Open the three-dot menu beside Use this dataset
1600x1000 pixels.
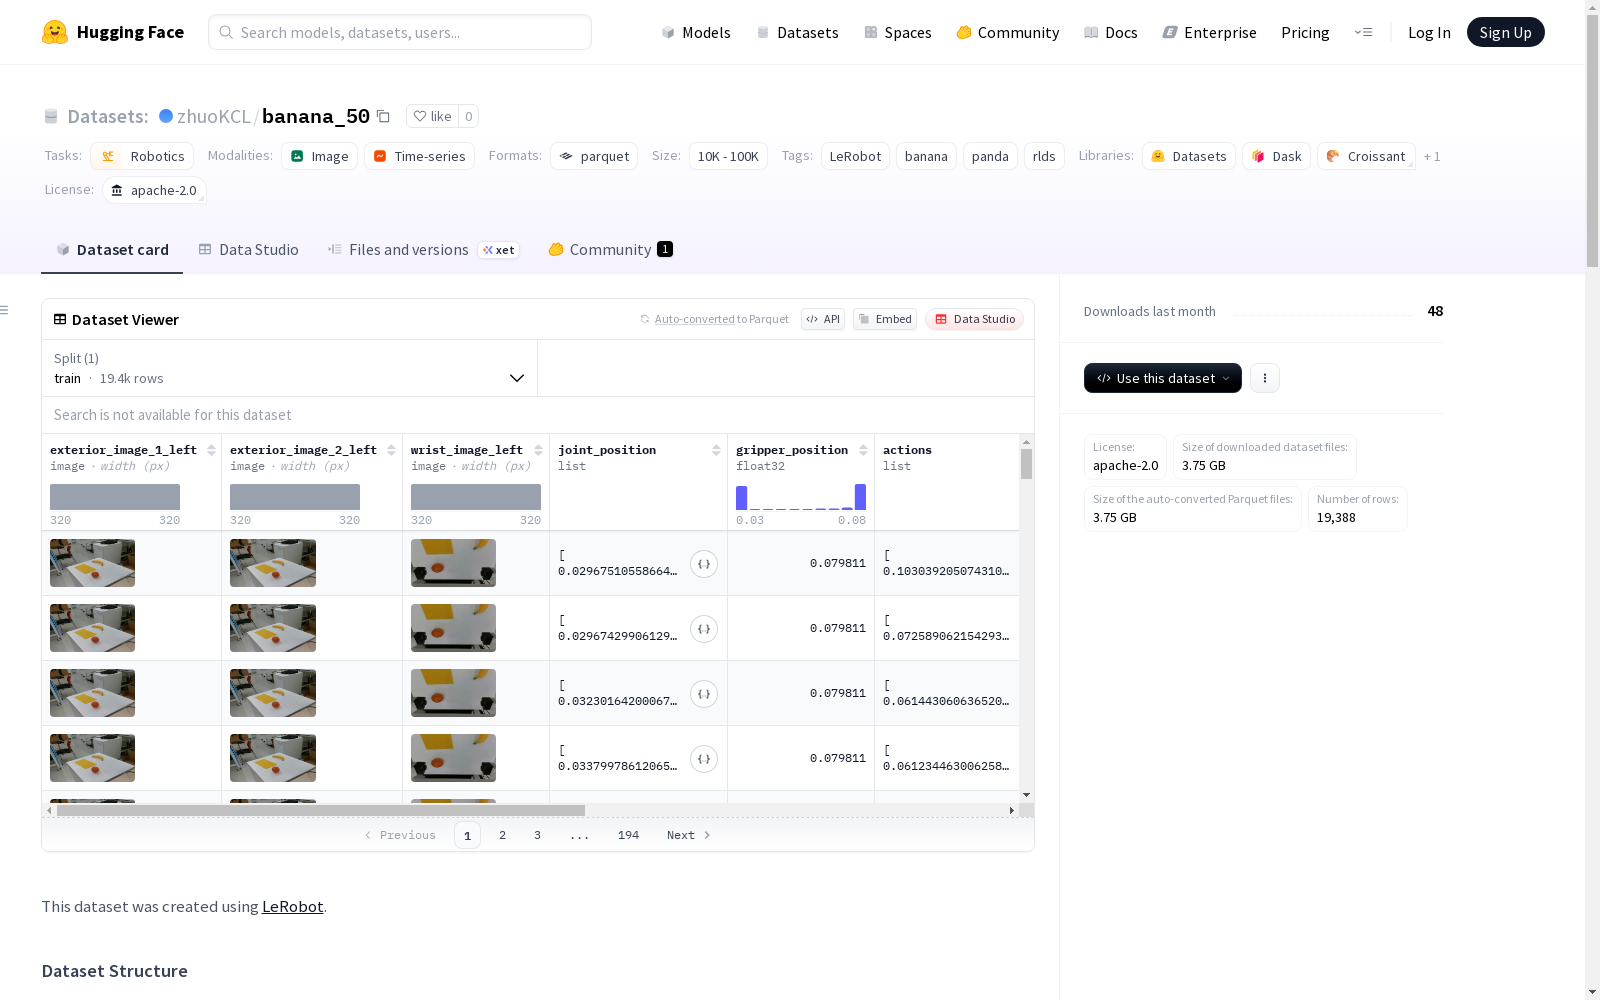(1264, 378)
